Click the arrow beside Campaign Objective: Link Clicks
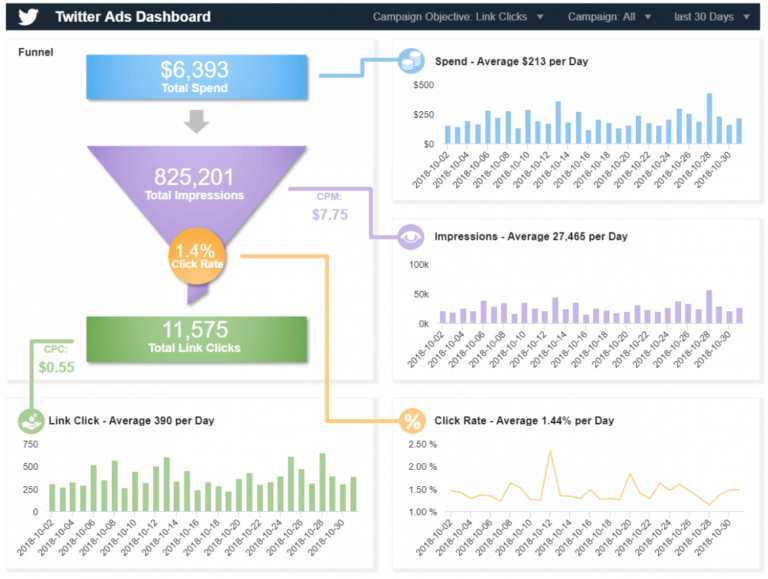The height and width of the screenshot is (579, 768). [540, 17]
